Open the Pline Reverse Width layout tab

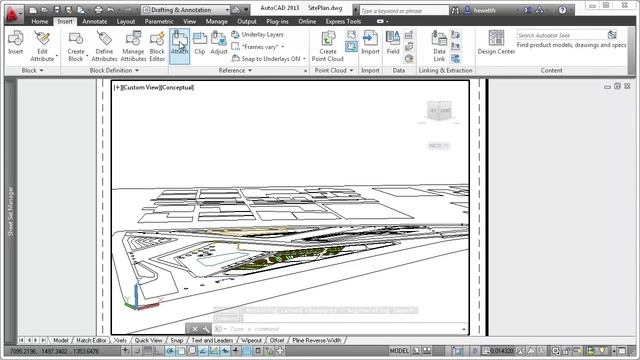click(317, 340)
